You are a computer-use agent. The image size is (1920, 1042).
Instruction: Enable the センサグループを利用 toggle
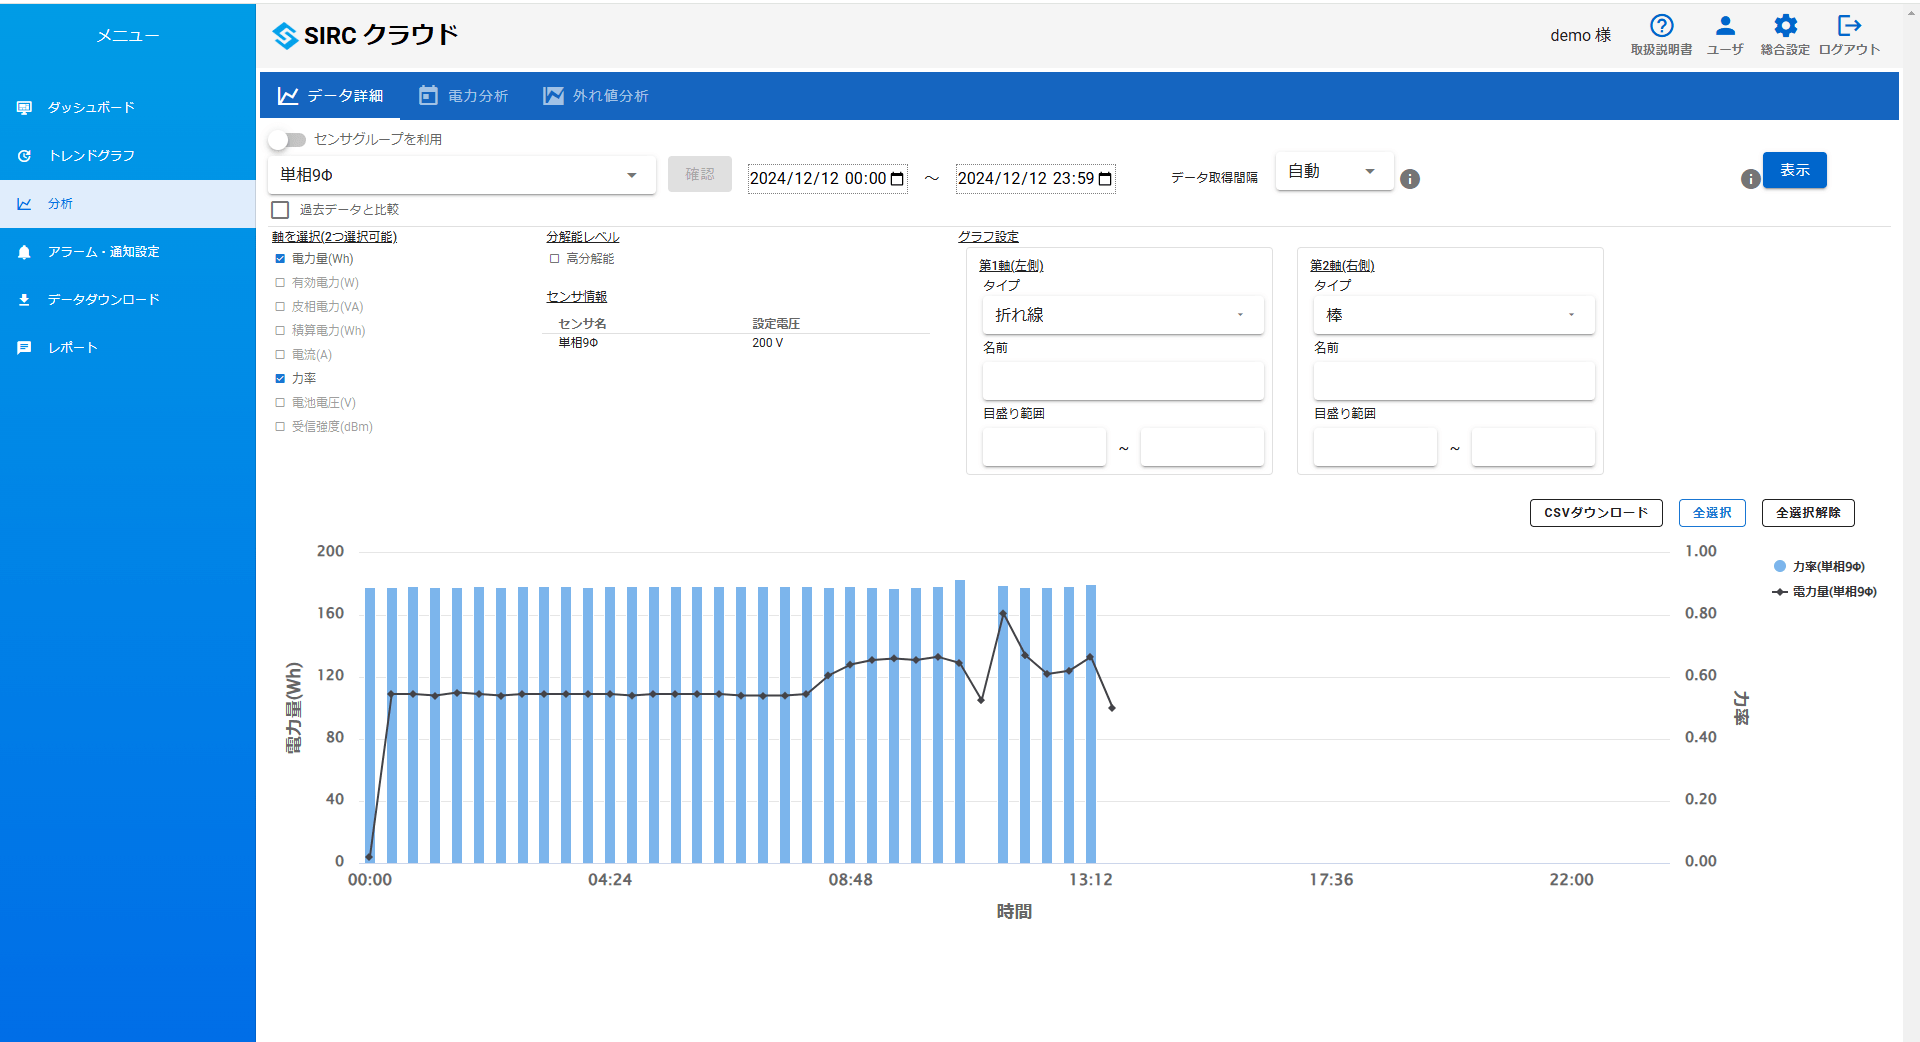click(x=287, y=140)
